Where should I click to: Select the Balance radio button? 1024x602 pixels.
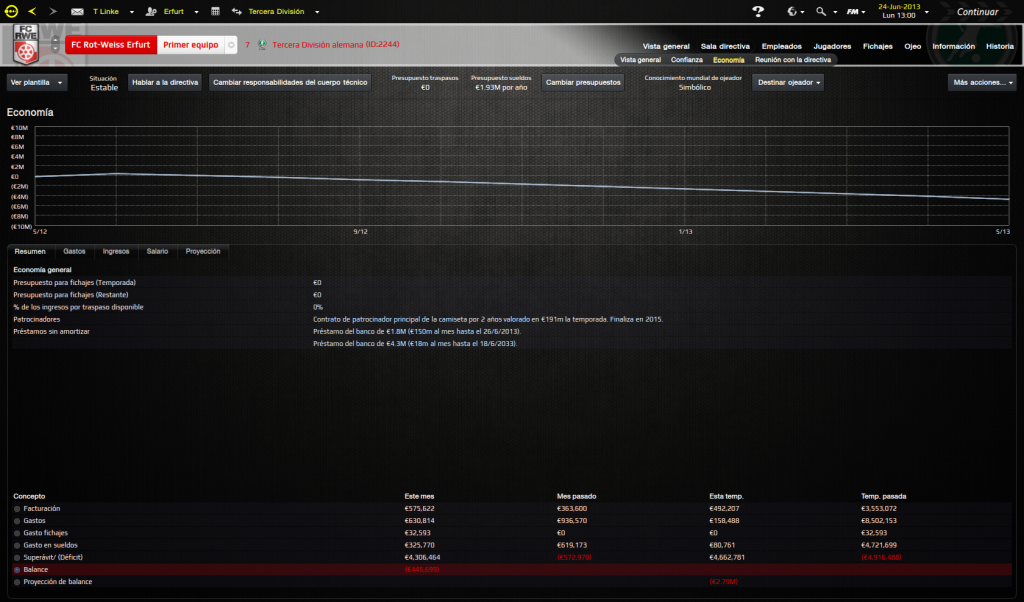(x=17, y=570)
